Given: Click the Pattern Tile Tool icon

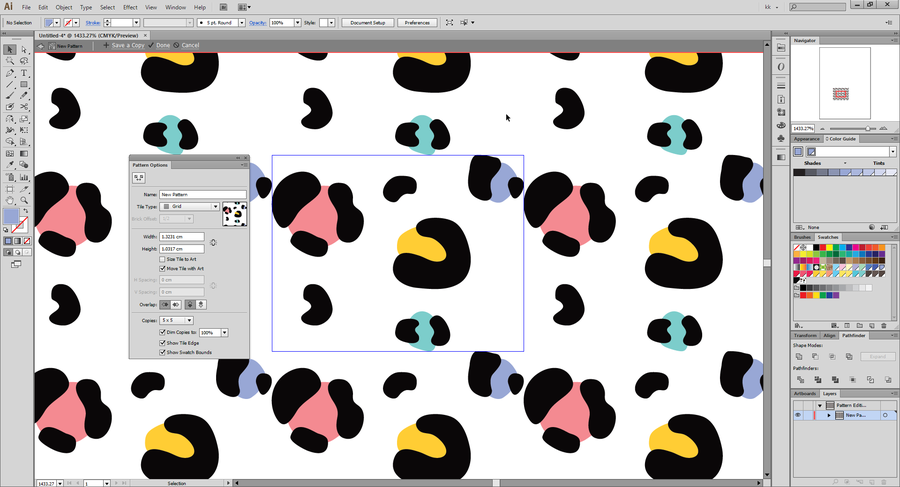Looking at the screenshot, I should [140, 178].
